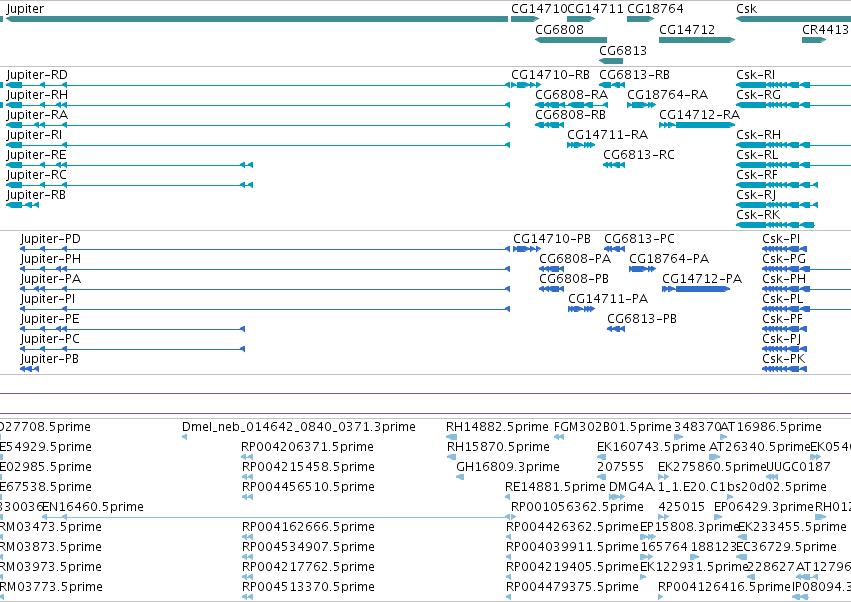This screenshot has width=851, height=602.
Task: Select protein CG6813-PB
Action: coord(642,319)
